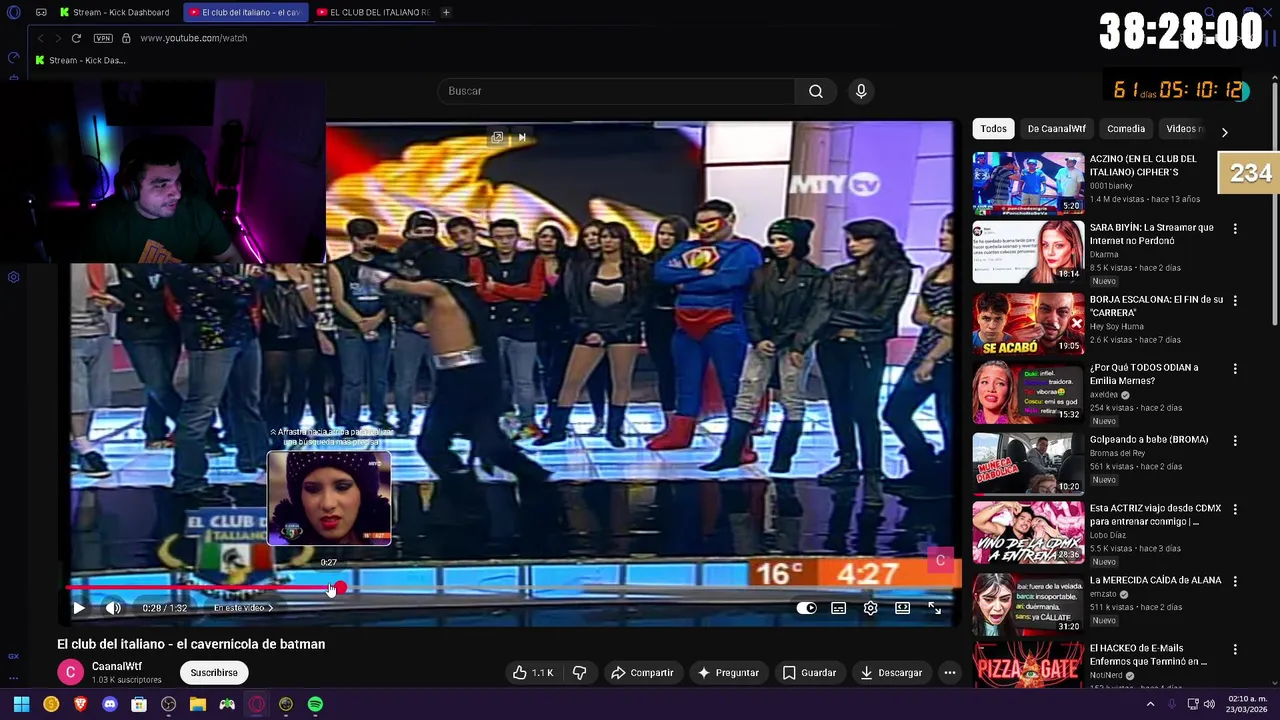Open options for BORJA ESCALONA video
The height and width of the screenshot is (720, 1280).
pyautogui.click(x=1235, y=301)
